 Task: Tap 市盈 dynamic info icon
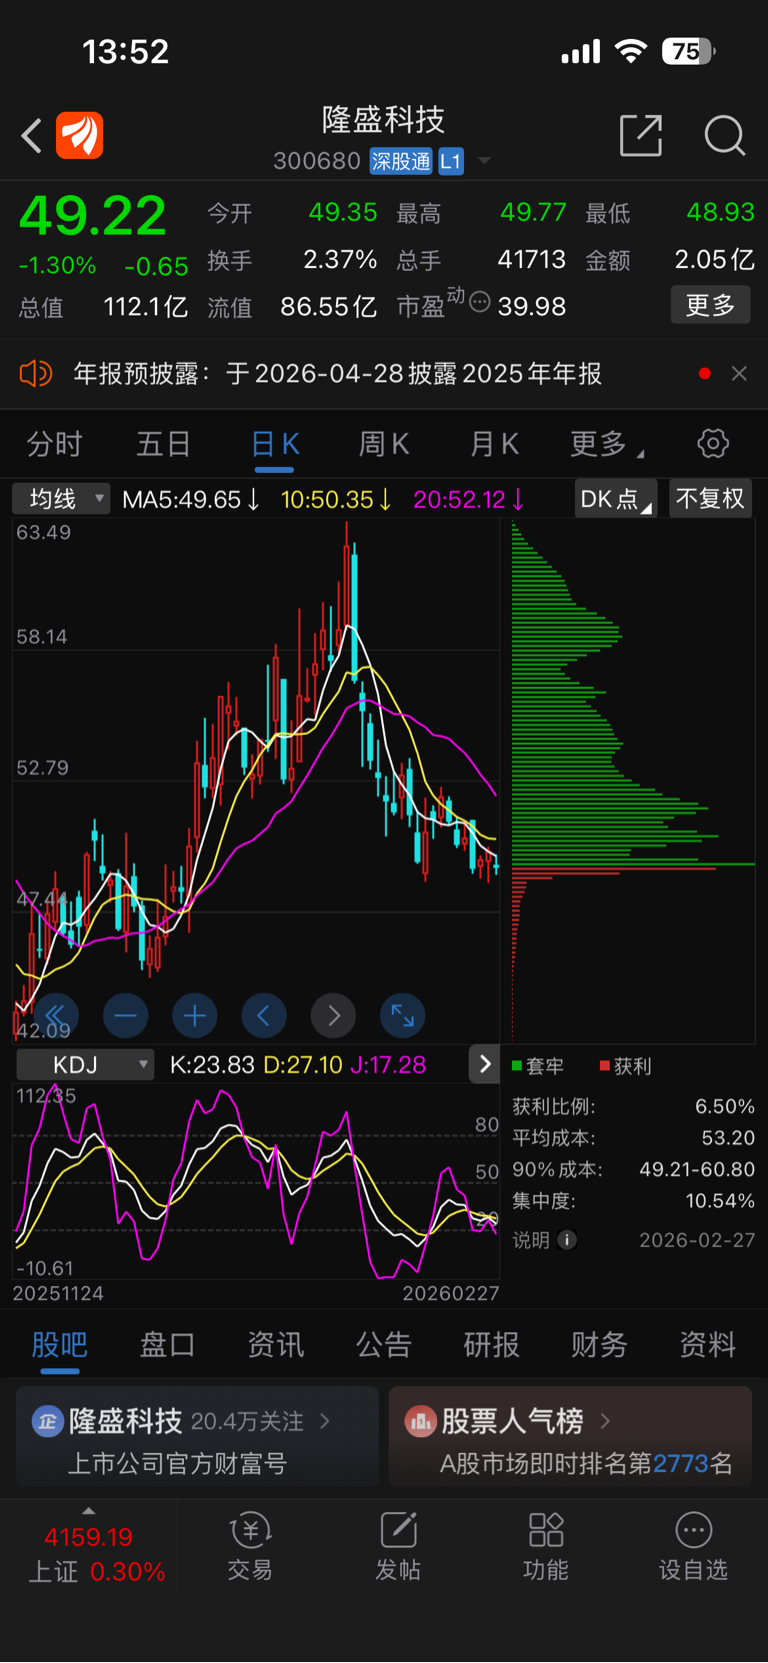tap(479, 302)
